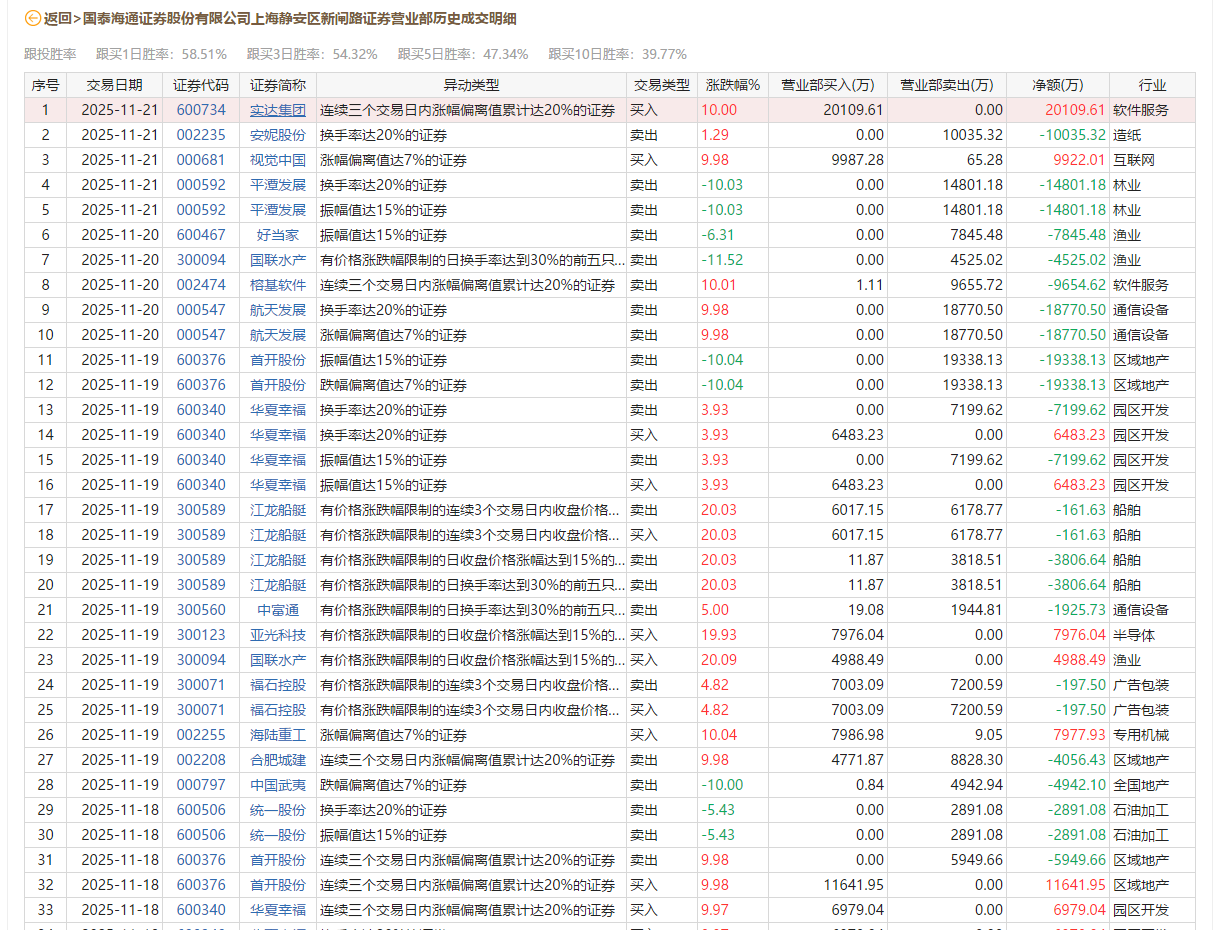Click the 行业 column header
The height and width of the screenshot is (930, 1229).
1152,85
